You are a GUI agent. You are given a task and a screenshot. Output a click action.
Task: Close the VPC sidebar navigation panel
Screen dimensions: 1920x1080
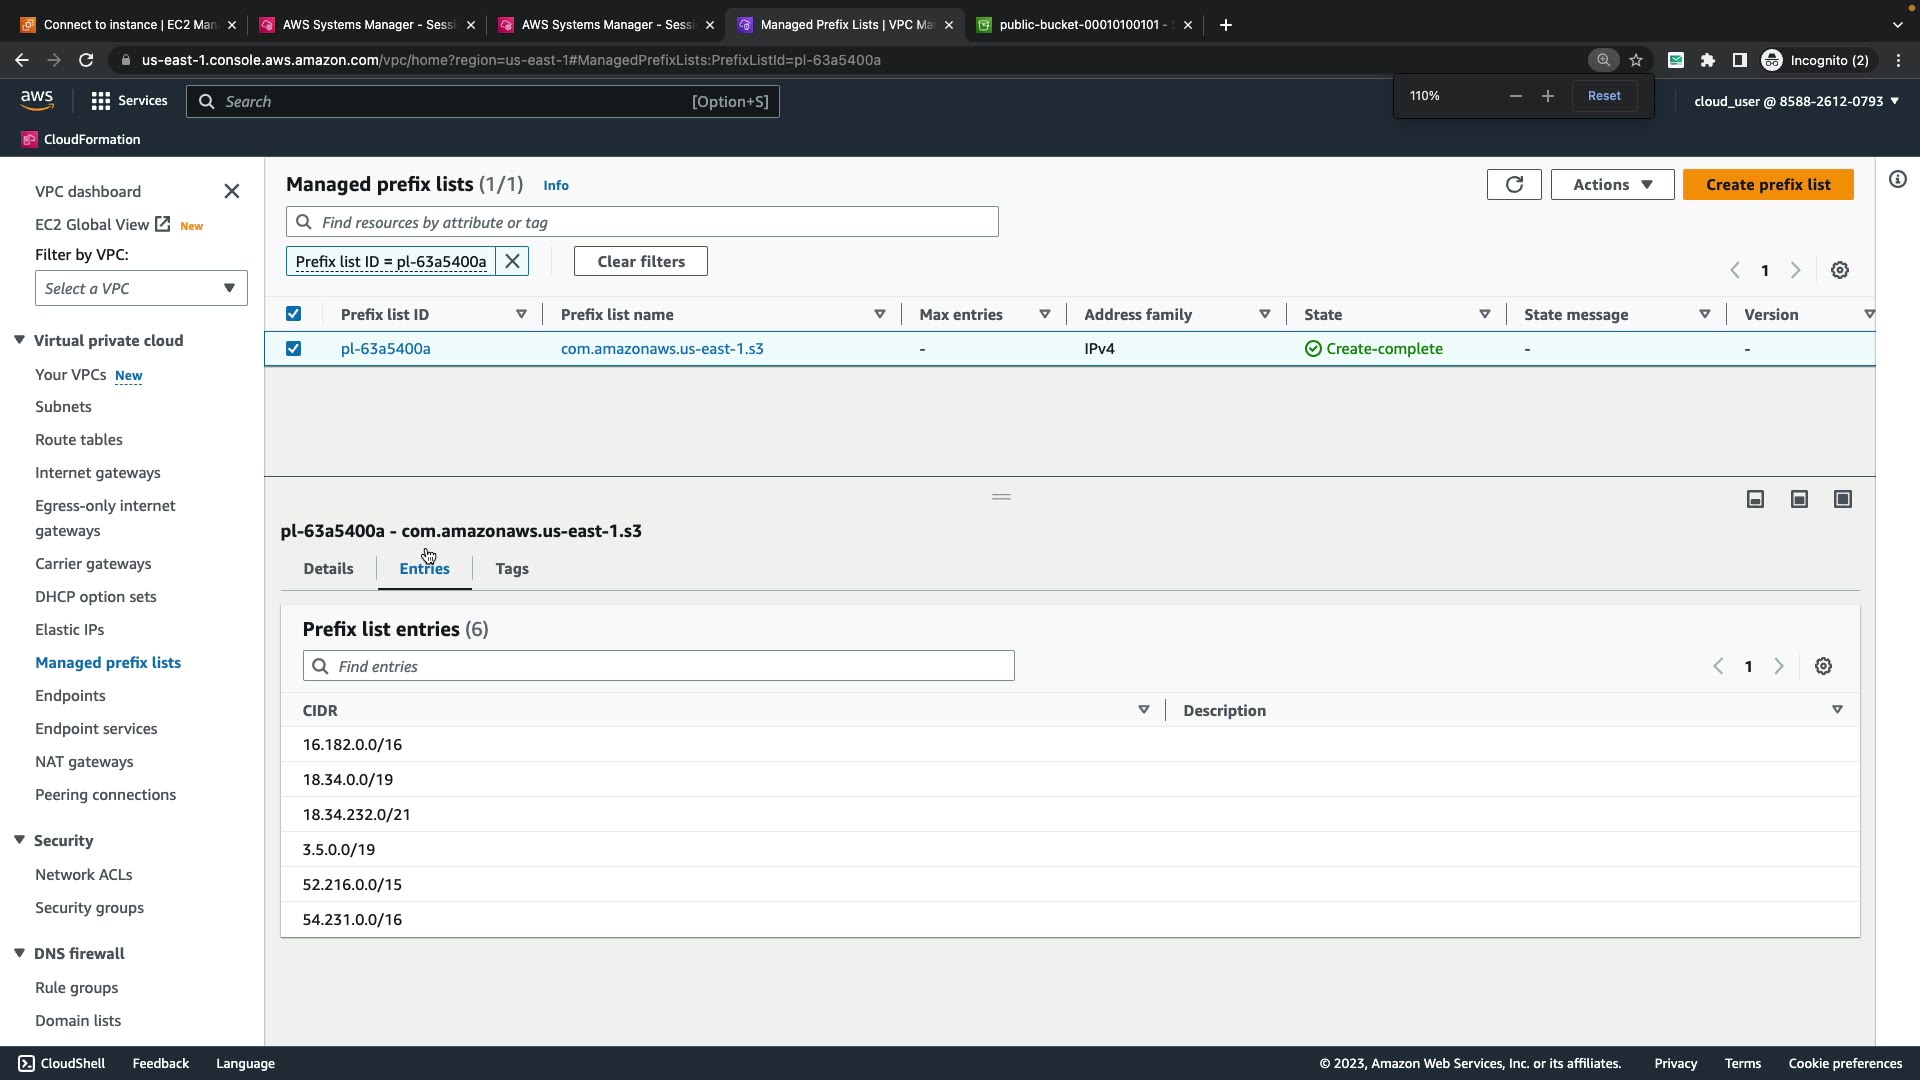231,191
